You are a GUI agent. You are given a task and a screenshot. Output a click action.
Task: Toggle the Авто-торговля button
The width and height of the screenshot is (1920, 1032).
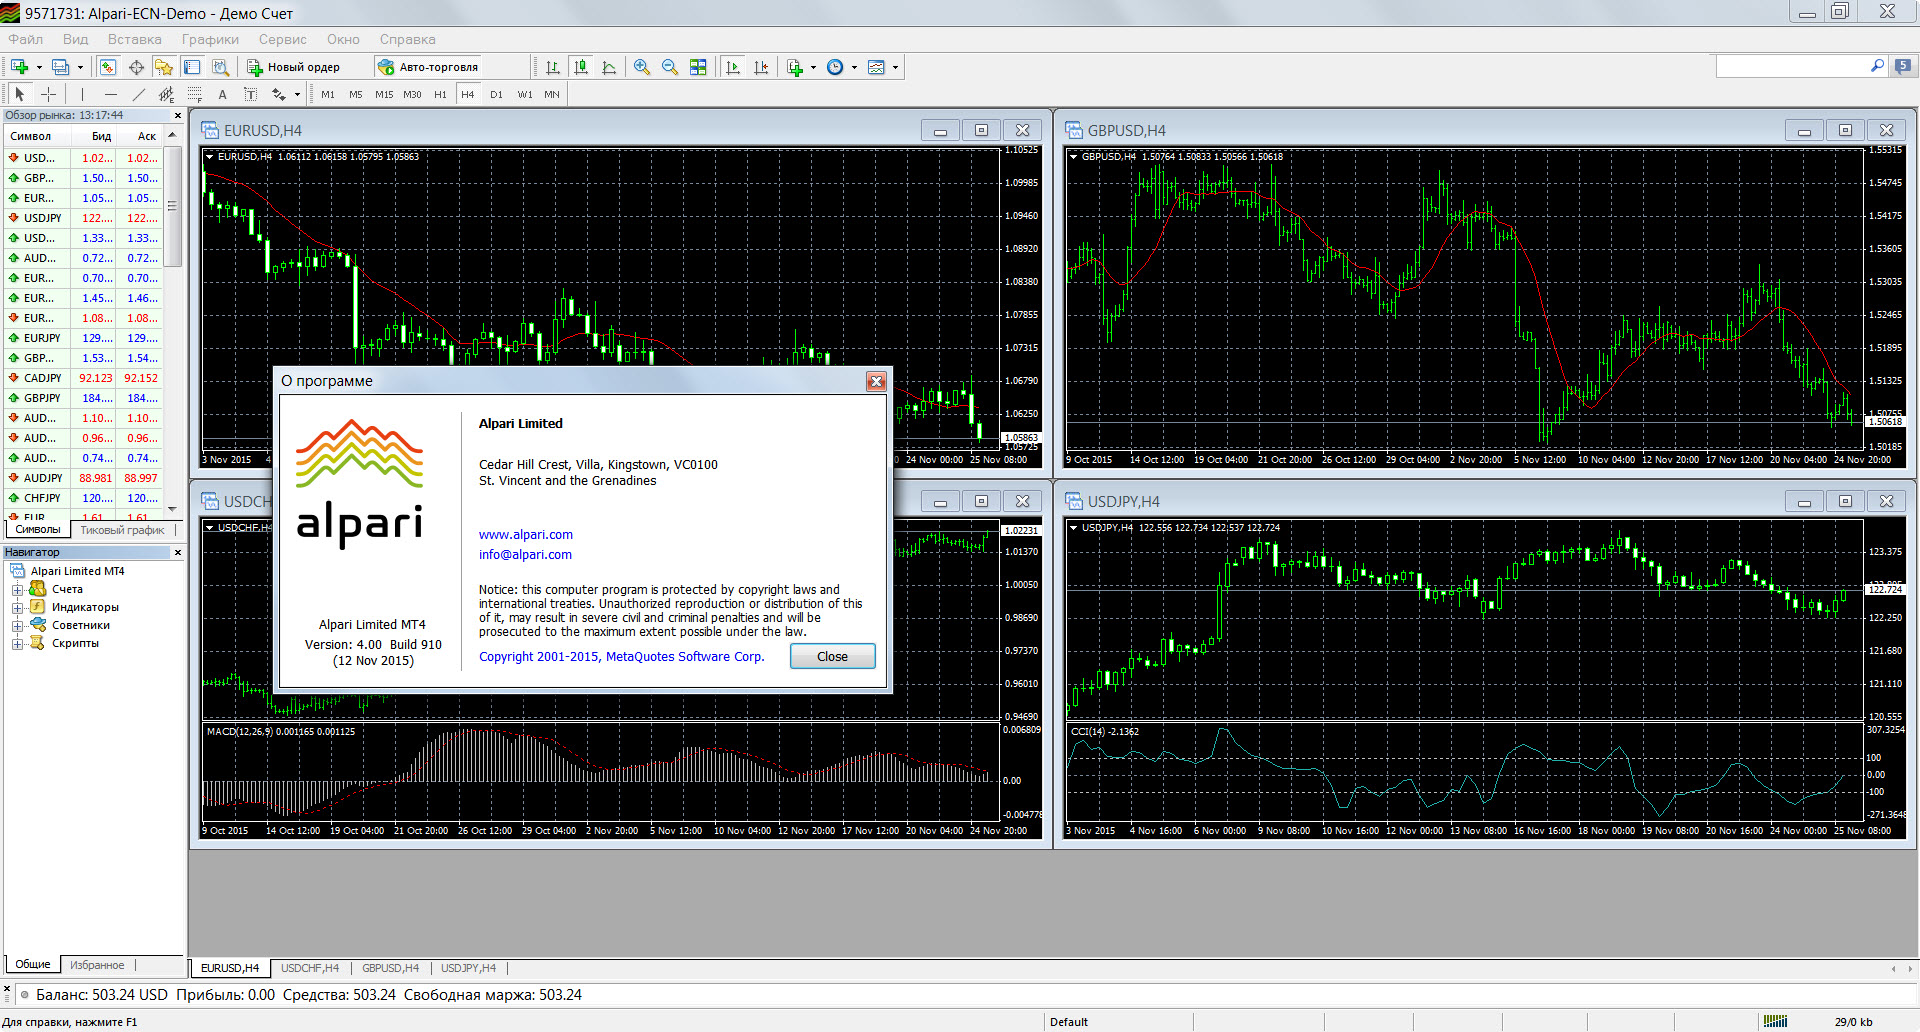tap(428, 67)
